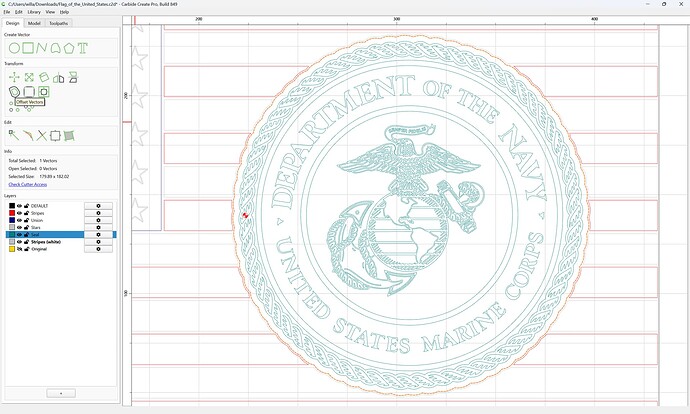Open settings gear for Stripes (white) layer
Viewport: 690px width, 414px height.
(x=98, y=242)
